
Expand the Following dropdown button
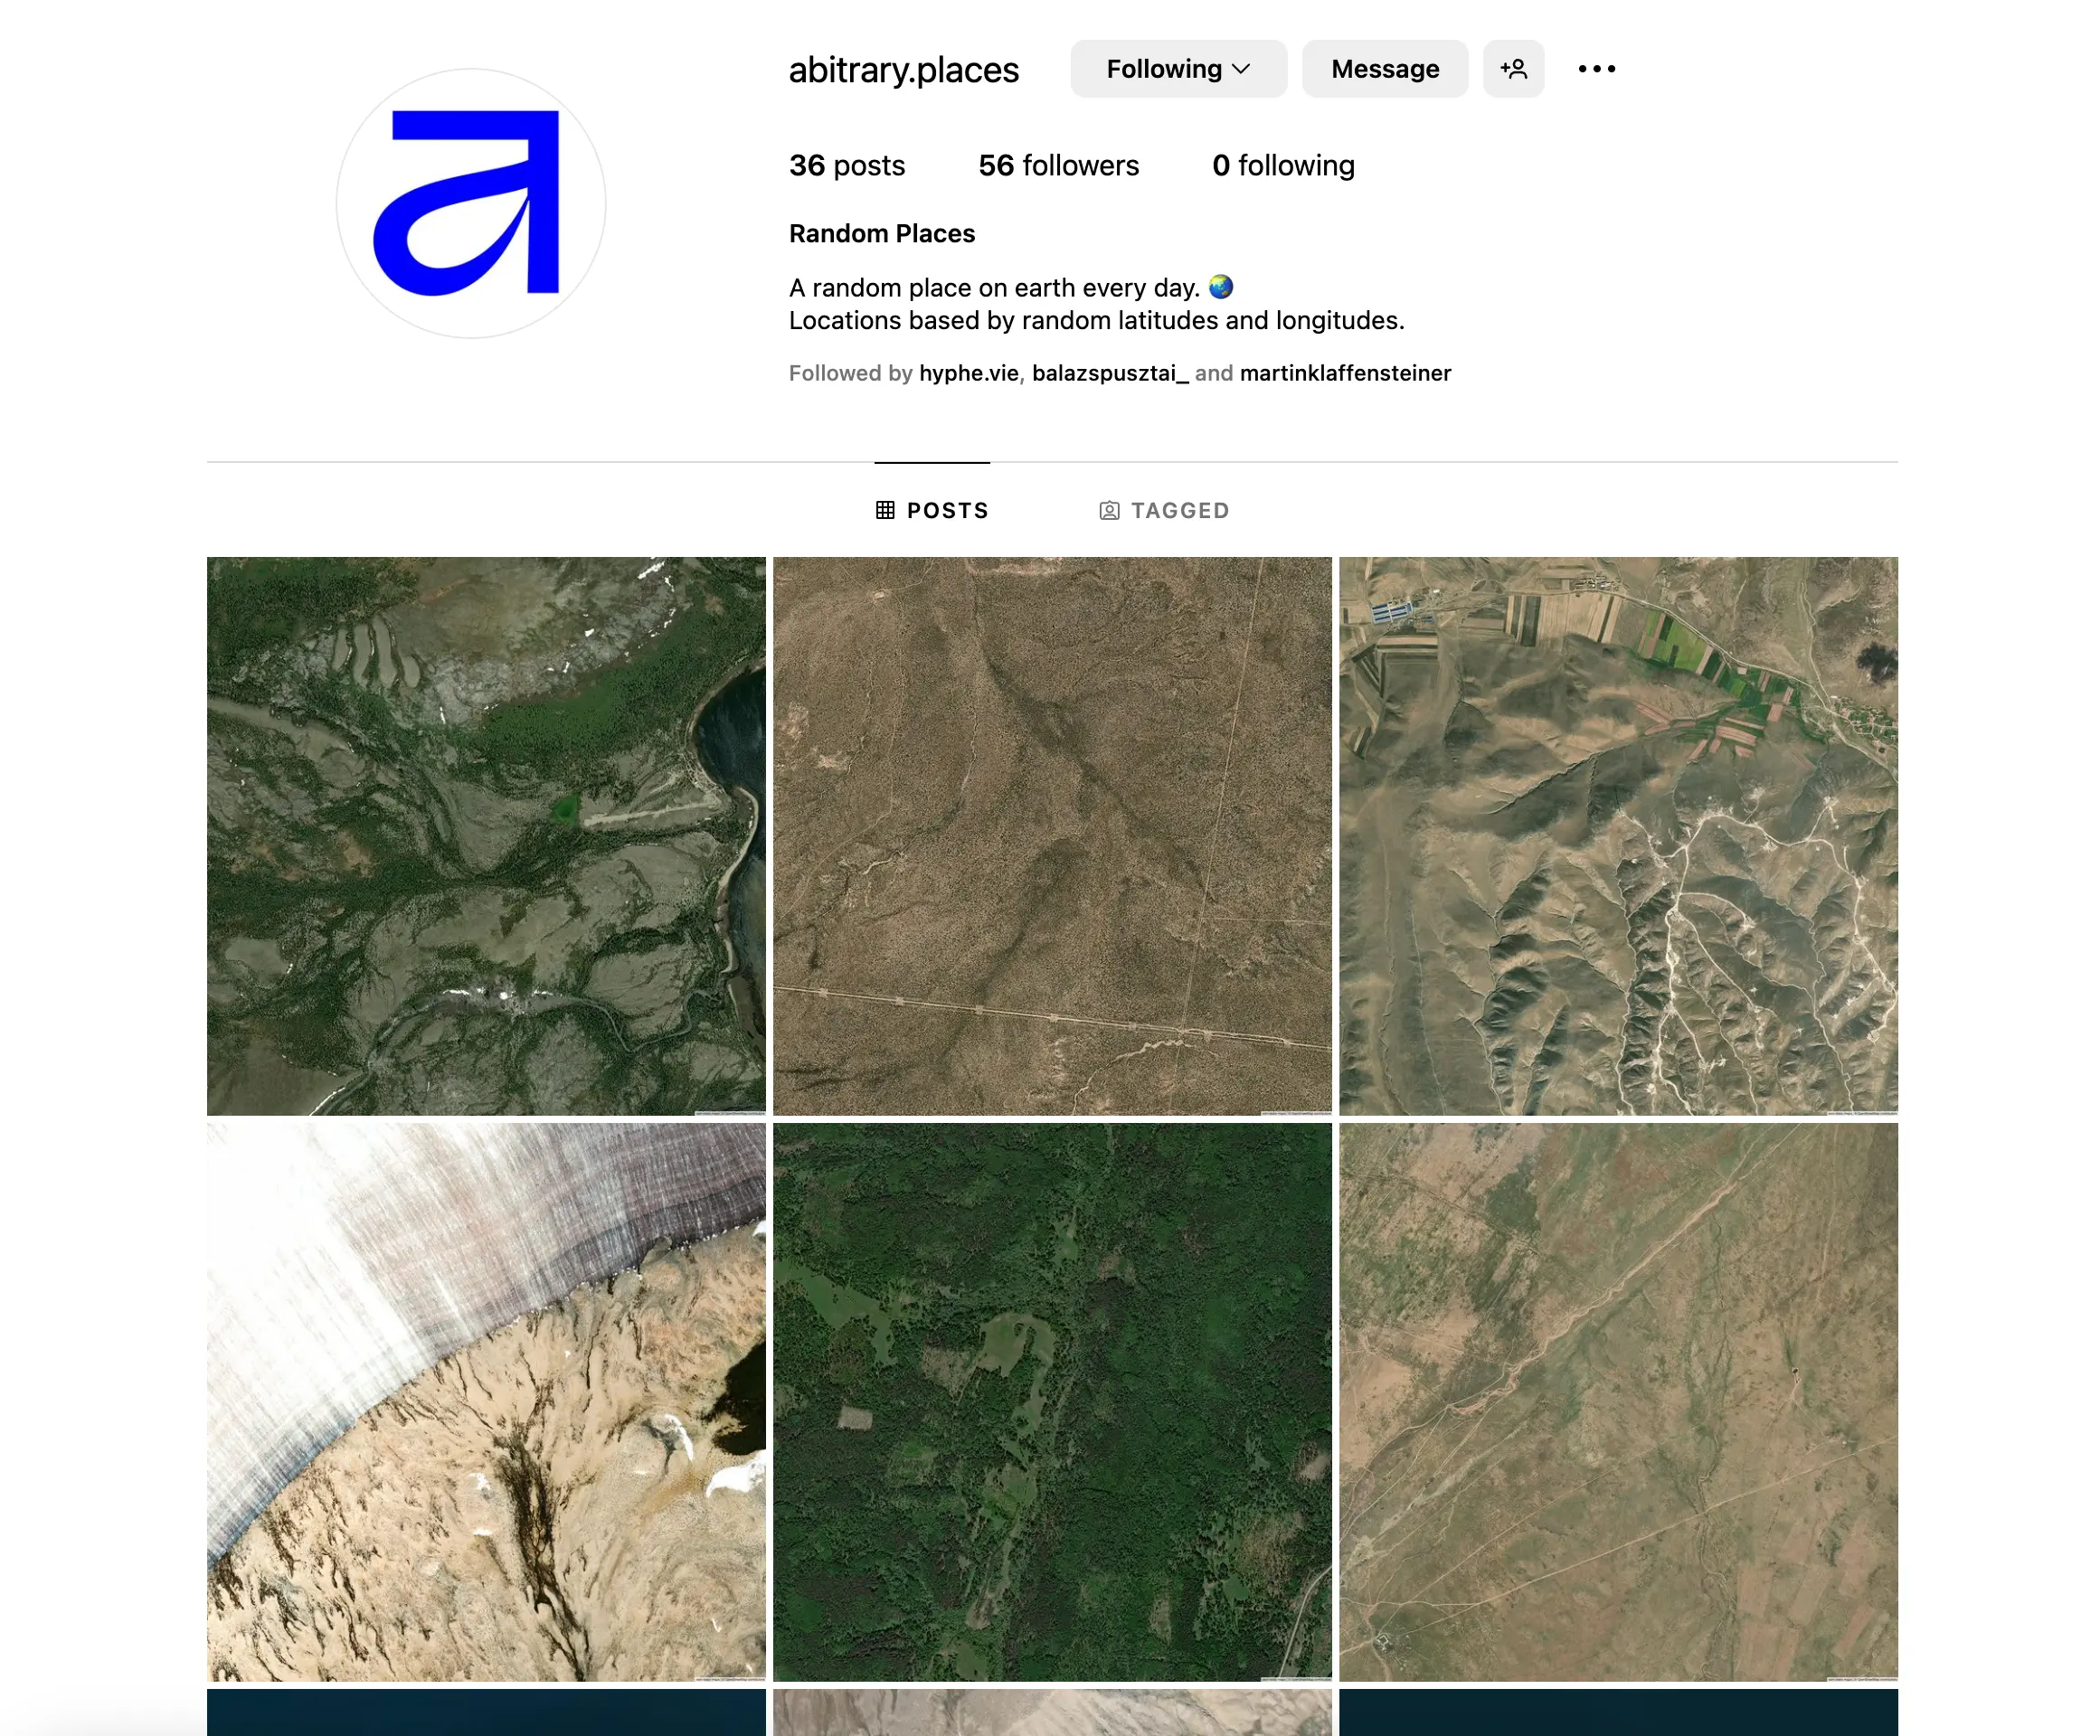point(1178,69)
